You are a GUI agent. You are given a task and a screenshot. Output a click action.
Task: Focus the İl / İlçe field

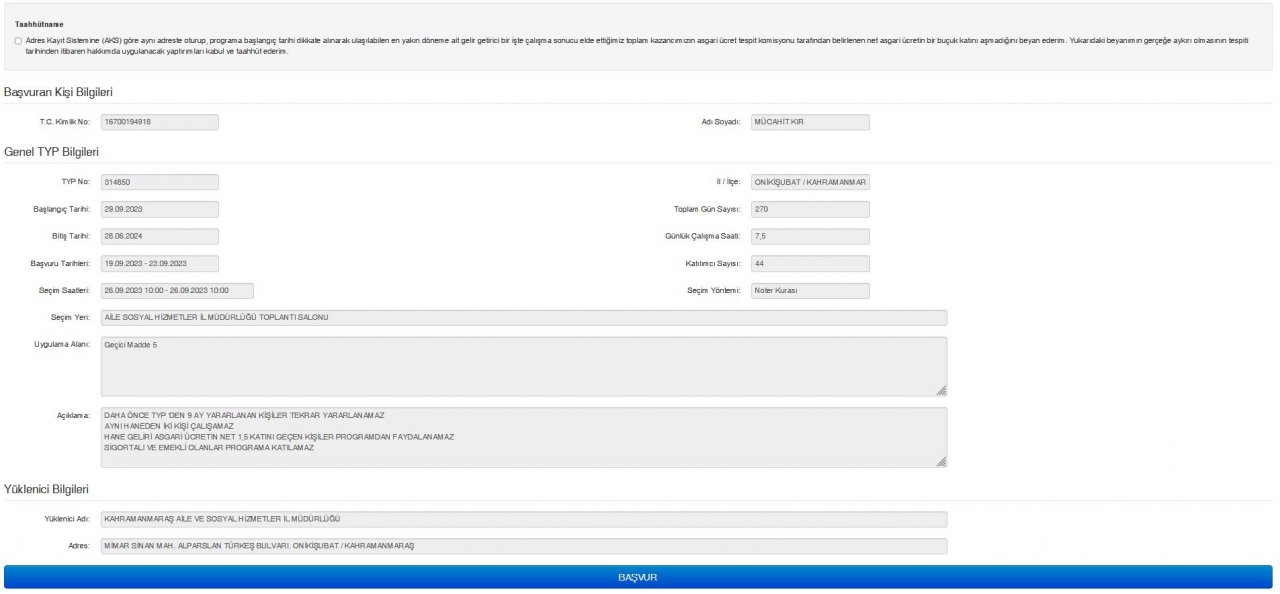809,182
